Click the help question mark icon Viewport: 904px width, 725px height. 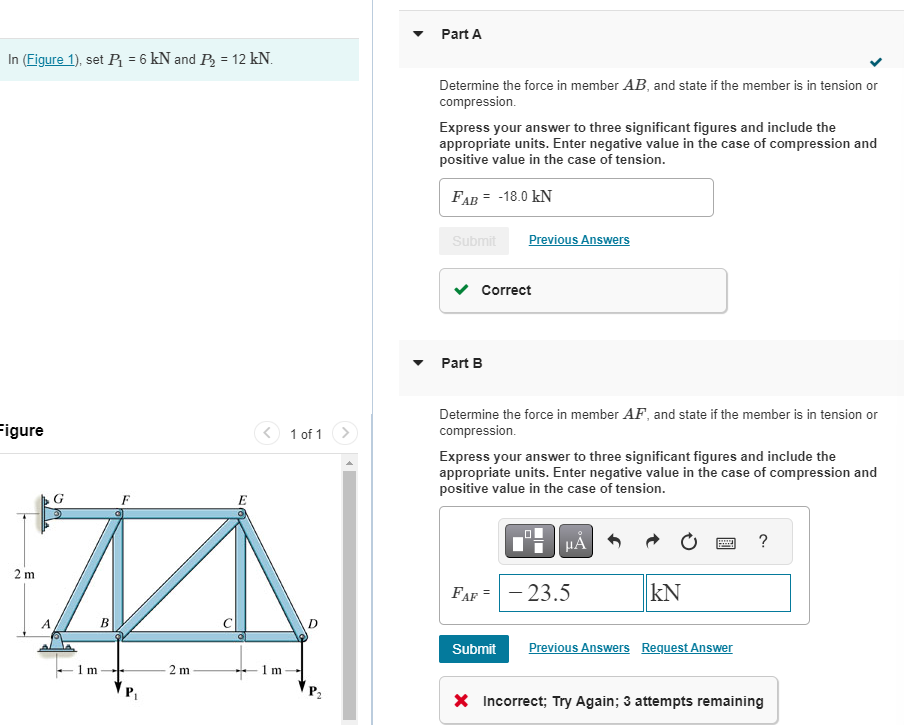(x=762, y=541)
